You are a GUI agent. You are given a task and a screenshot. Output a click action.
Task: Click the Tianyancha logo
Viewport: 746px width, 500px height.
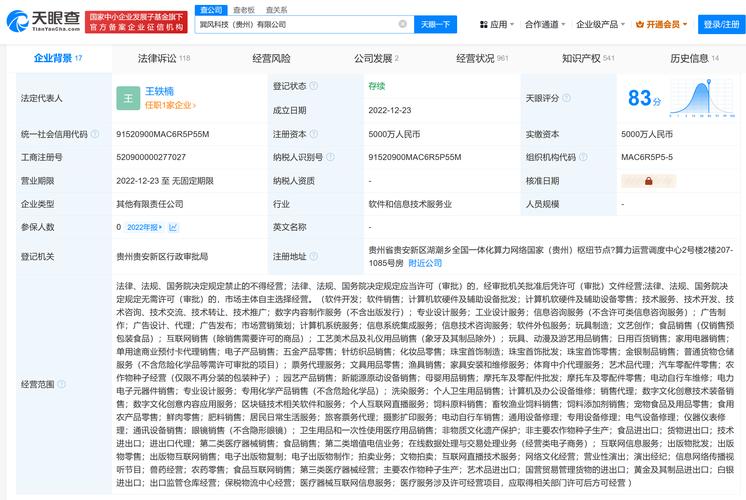click(x=43, y=20)
